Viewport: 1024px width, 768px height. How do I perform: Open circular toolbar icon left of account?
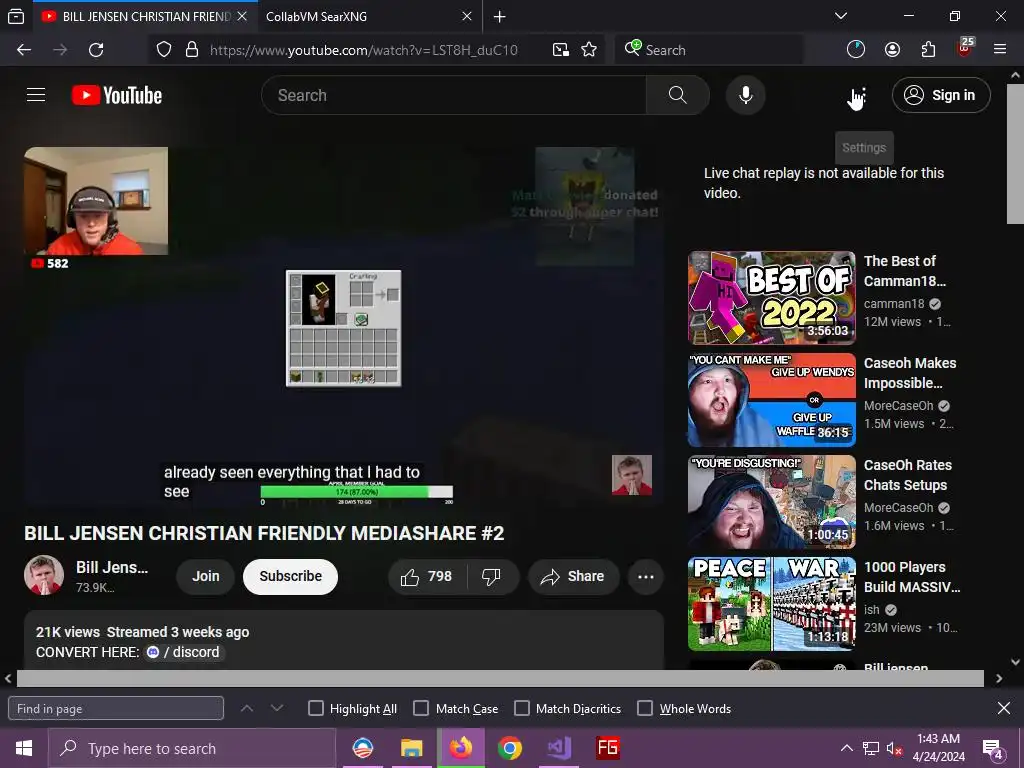pyautogui.click(x=856, y=50)
